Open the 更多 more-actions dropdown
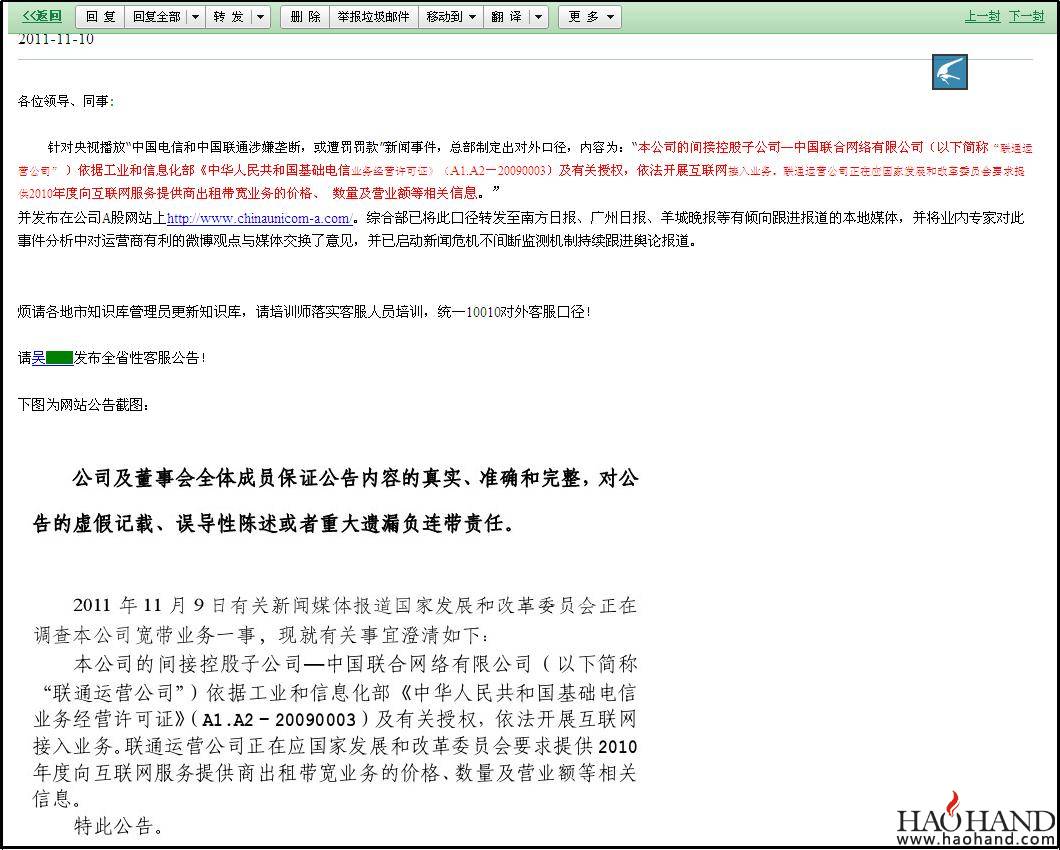 click(x=590, y=17)
